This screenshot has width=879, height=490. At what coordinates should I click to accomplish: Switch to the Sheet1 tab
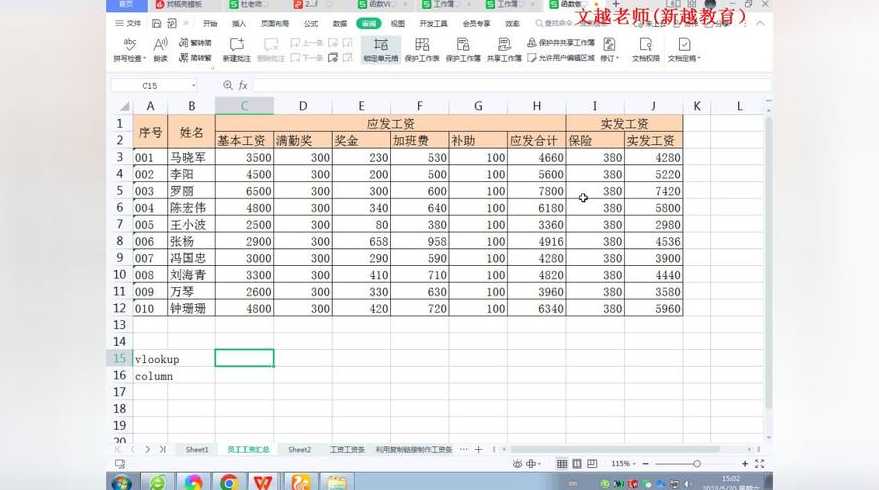click(197, 449)
